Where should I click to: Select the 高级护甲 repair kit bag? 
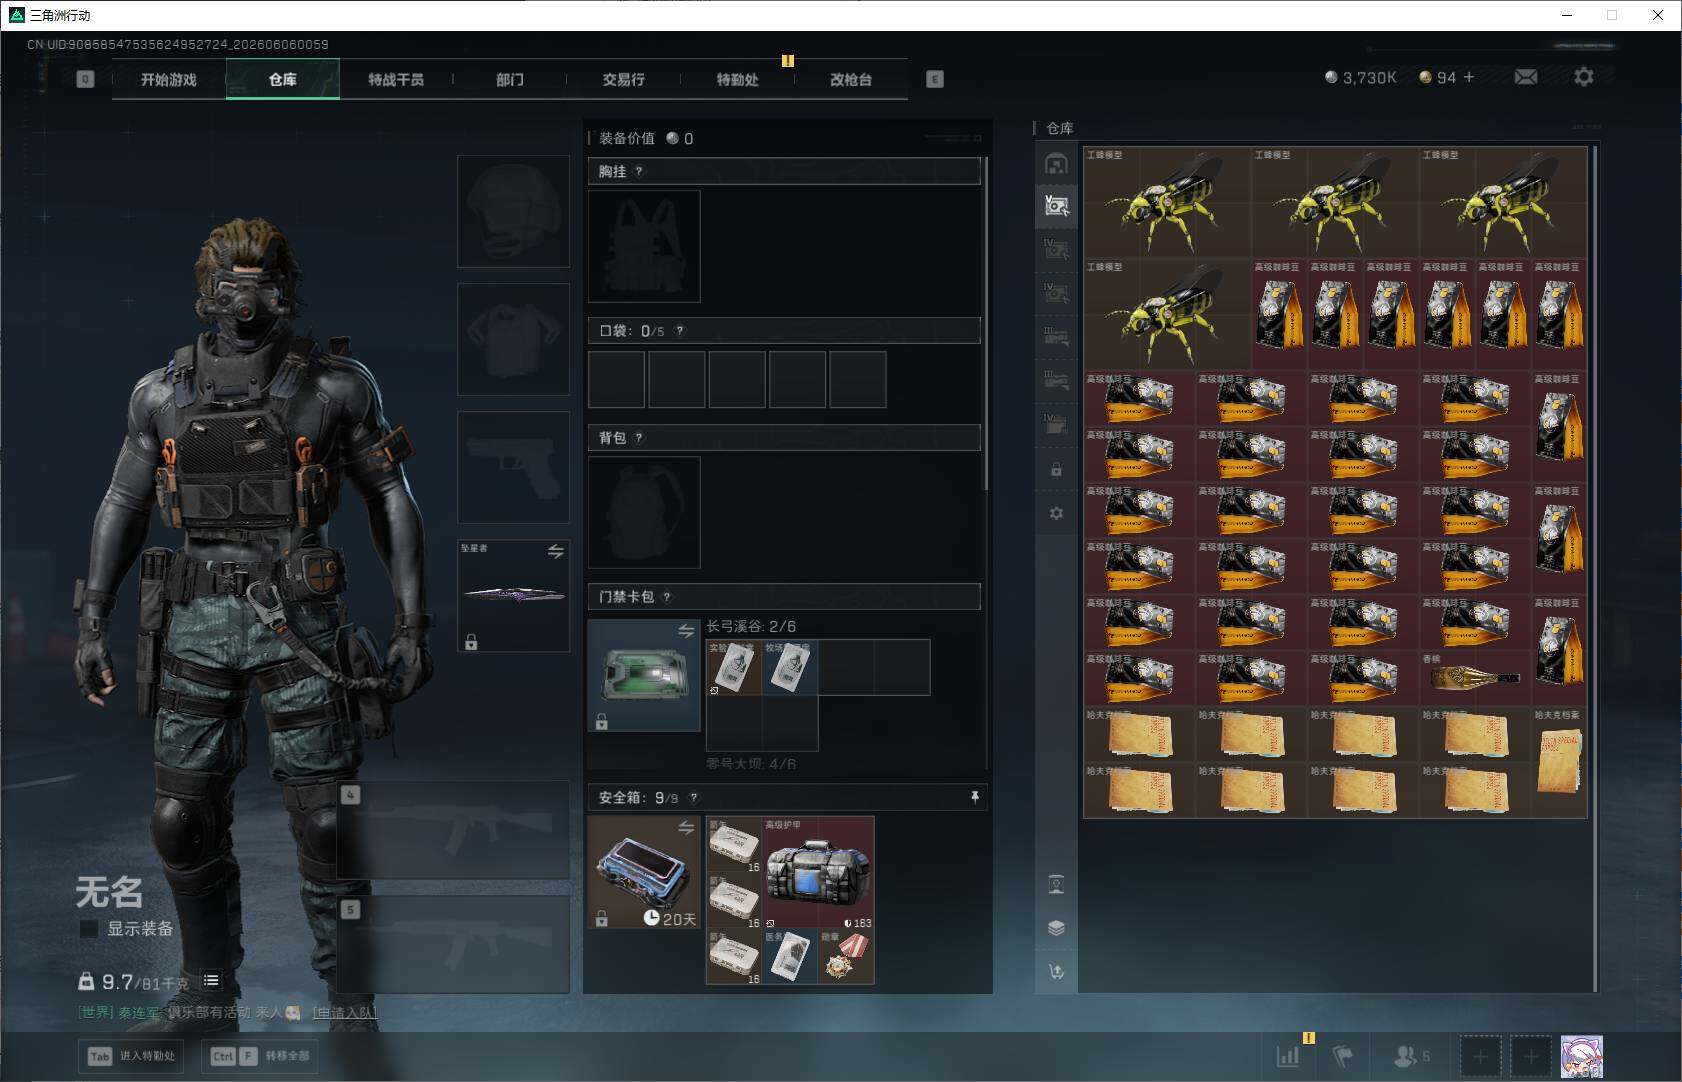coord(818,872)
